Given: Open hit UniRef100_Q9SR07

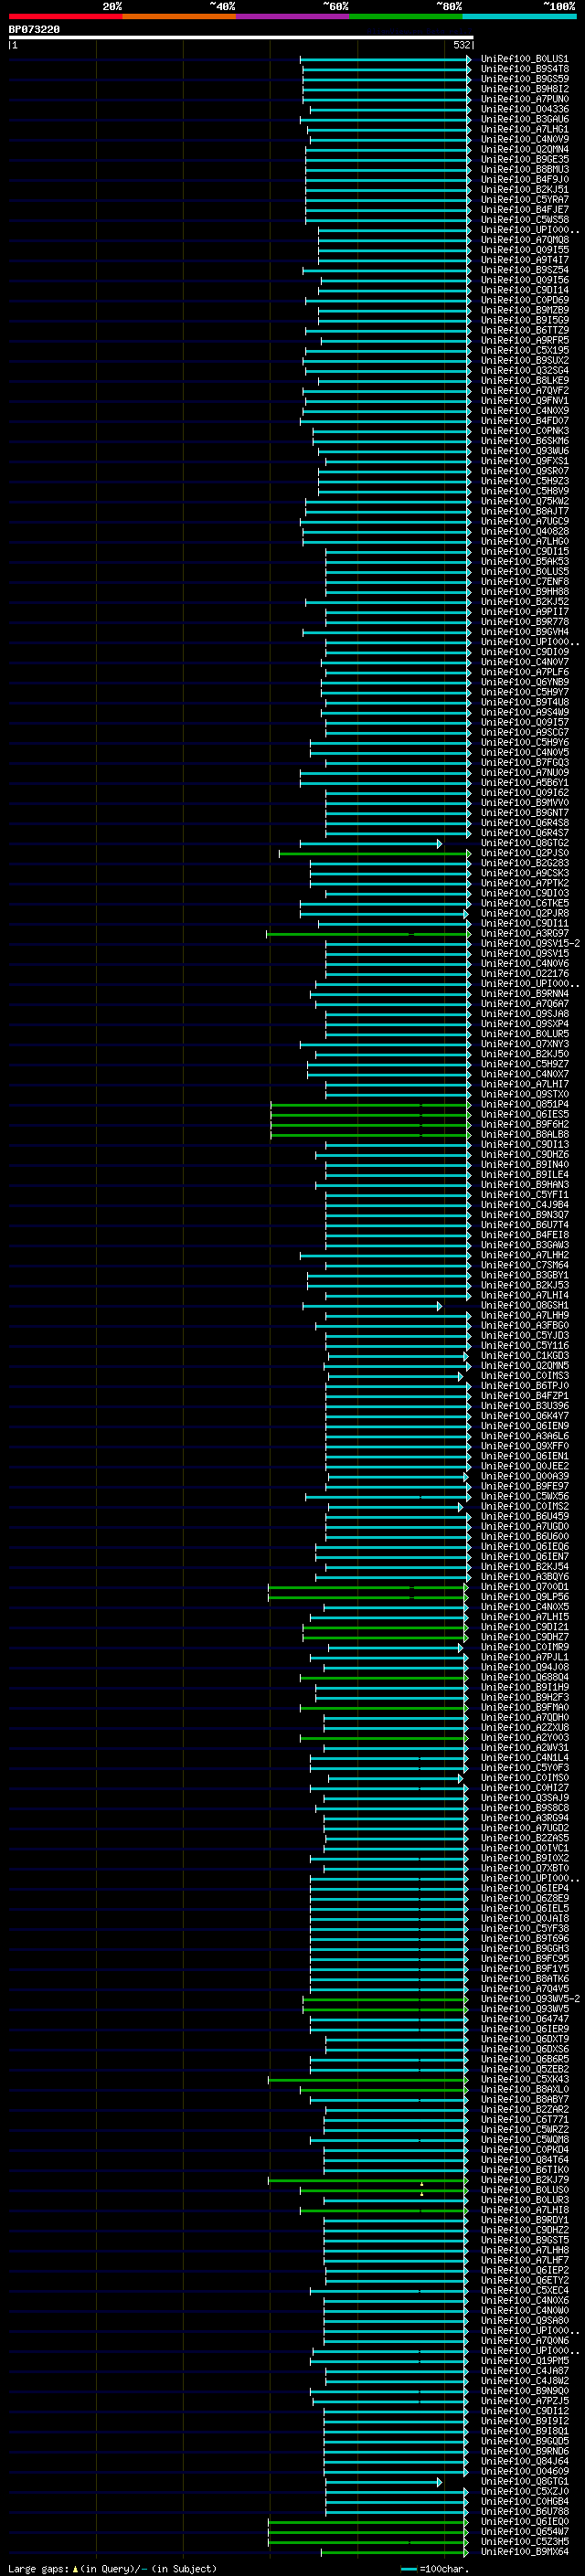Looking at the screenshot, I should pos(524,471).
